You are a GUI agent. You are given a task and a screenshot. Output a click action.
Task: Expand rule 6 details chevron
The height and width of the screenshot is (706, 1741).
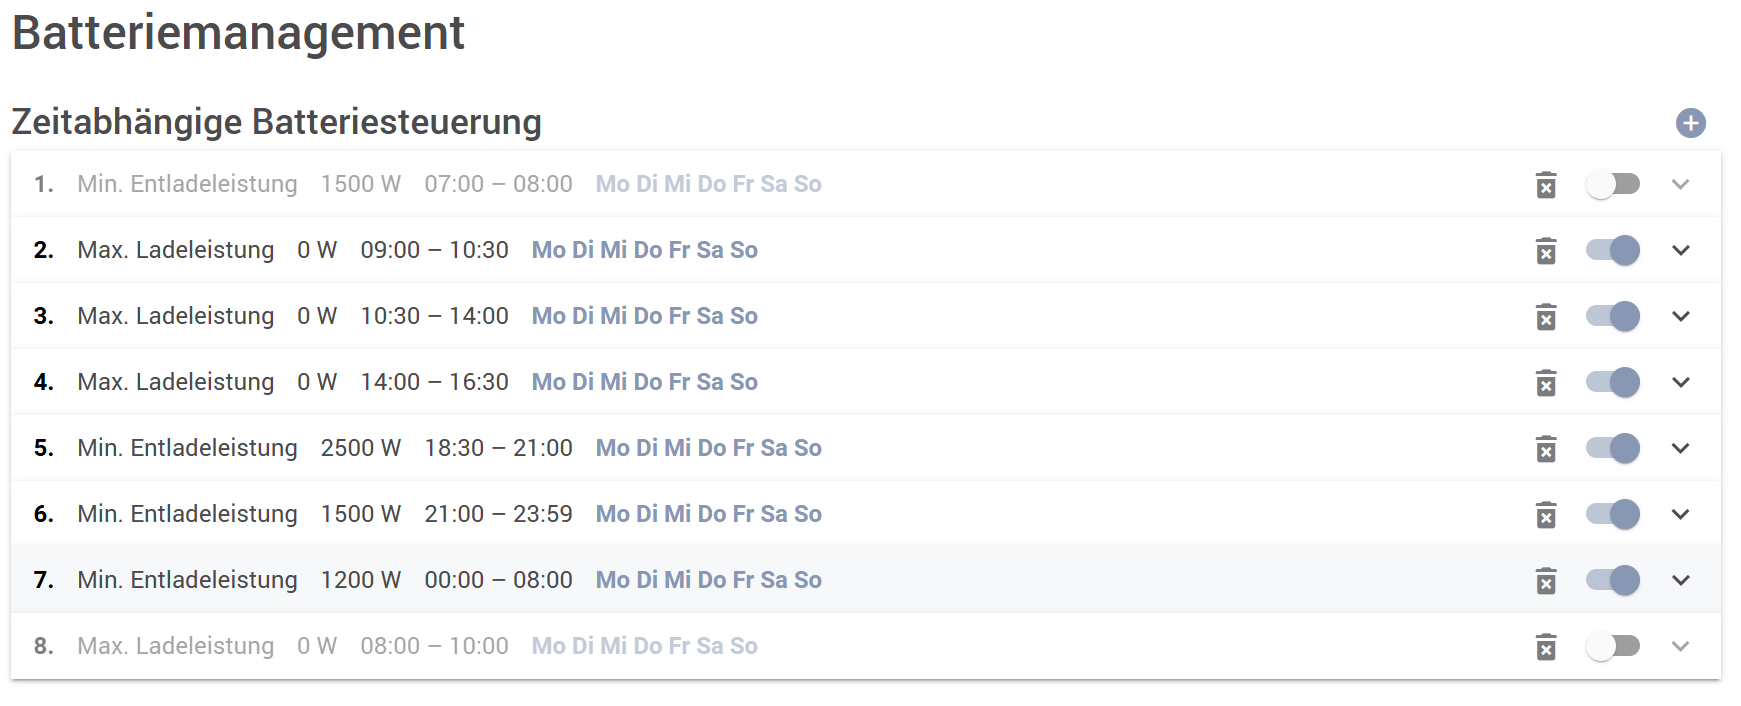point(1681,515)
